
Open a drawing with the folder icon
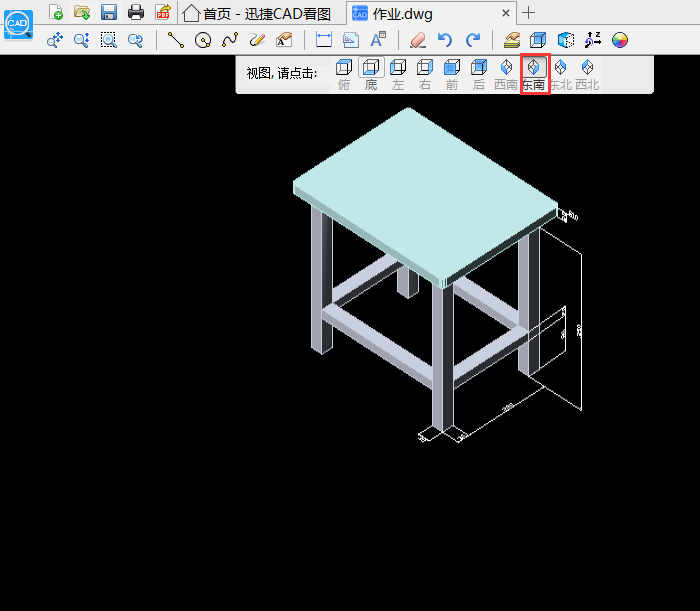click(82, 13)
